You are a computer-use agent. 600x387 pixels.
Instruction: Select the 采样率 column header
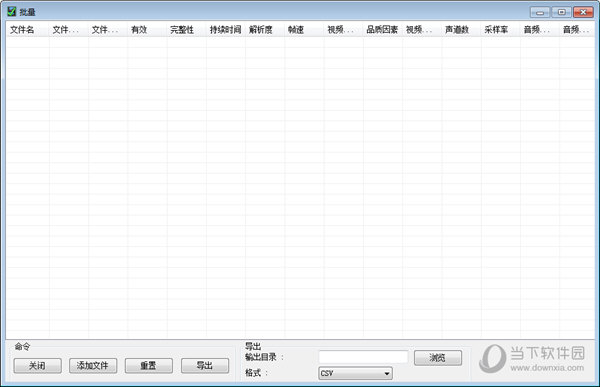(x=501, y=29)
